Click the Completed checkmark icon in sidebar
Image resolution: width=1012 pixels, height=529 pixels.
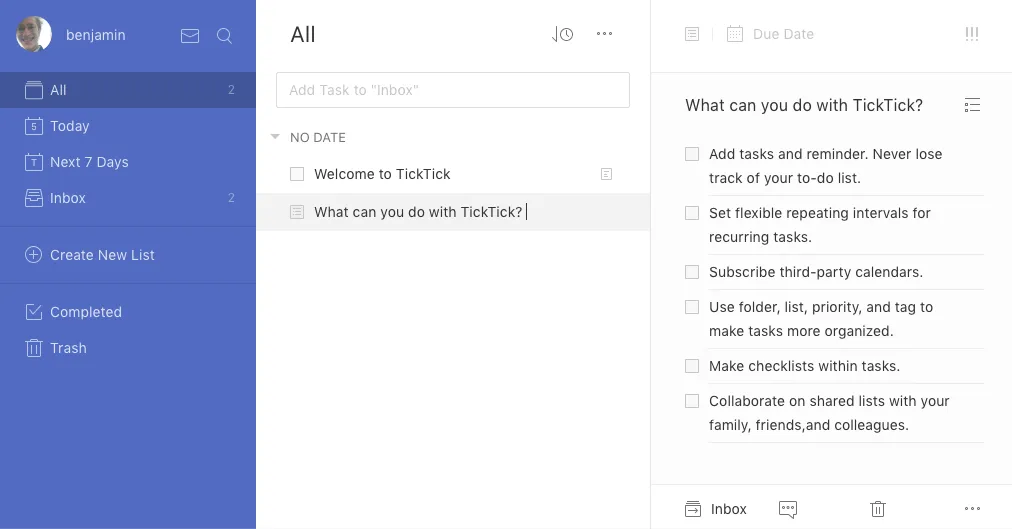(x=34, y=312)
